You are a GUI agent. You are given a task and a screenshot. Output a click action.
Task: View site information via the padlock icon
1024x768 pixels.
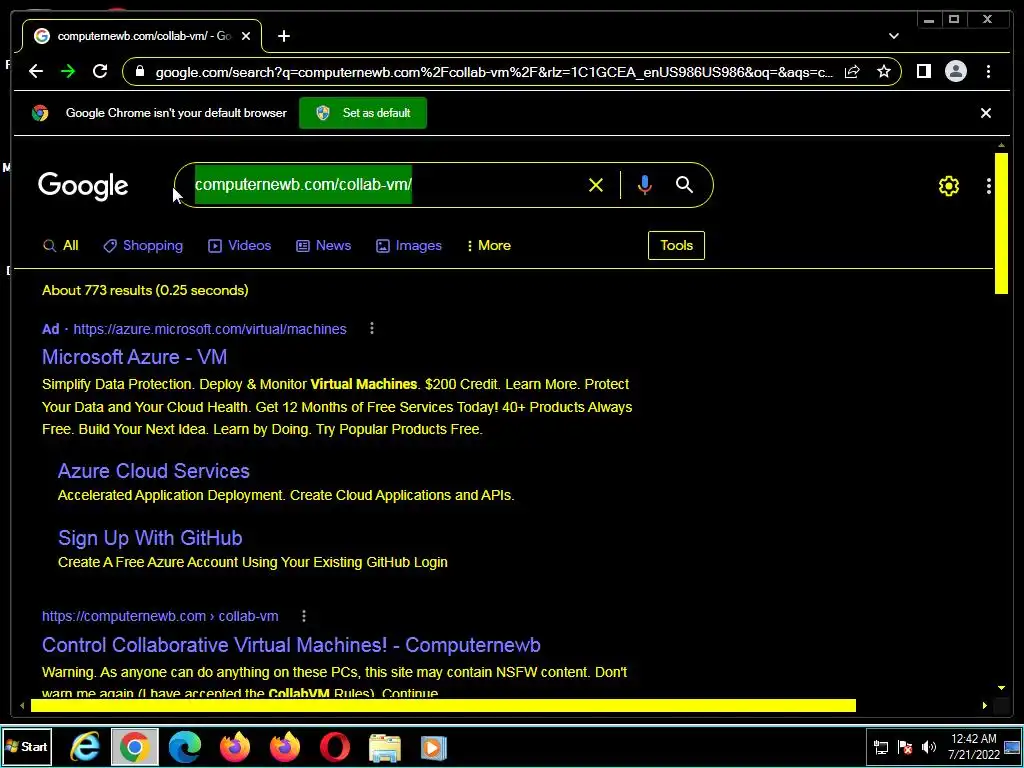139,71
